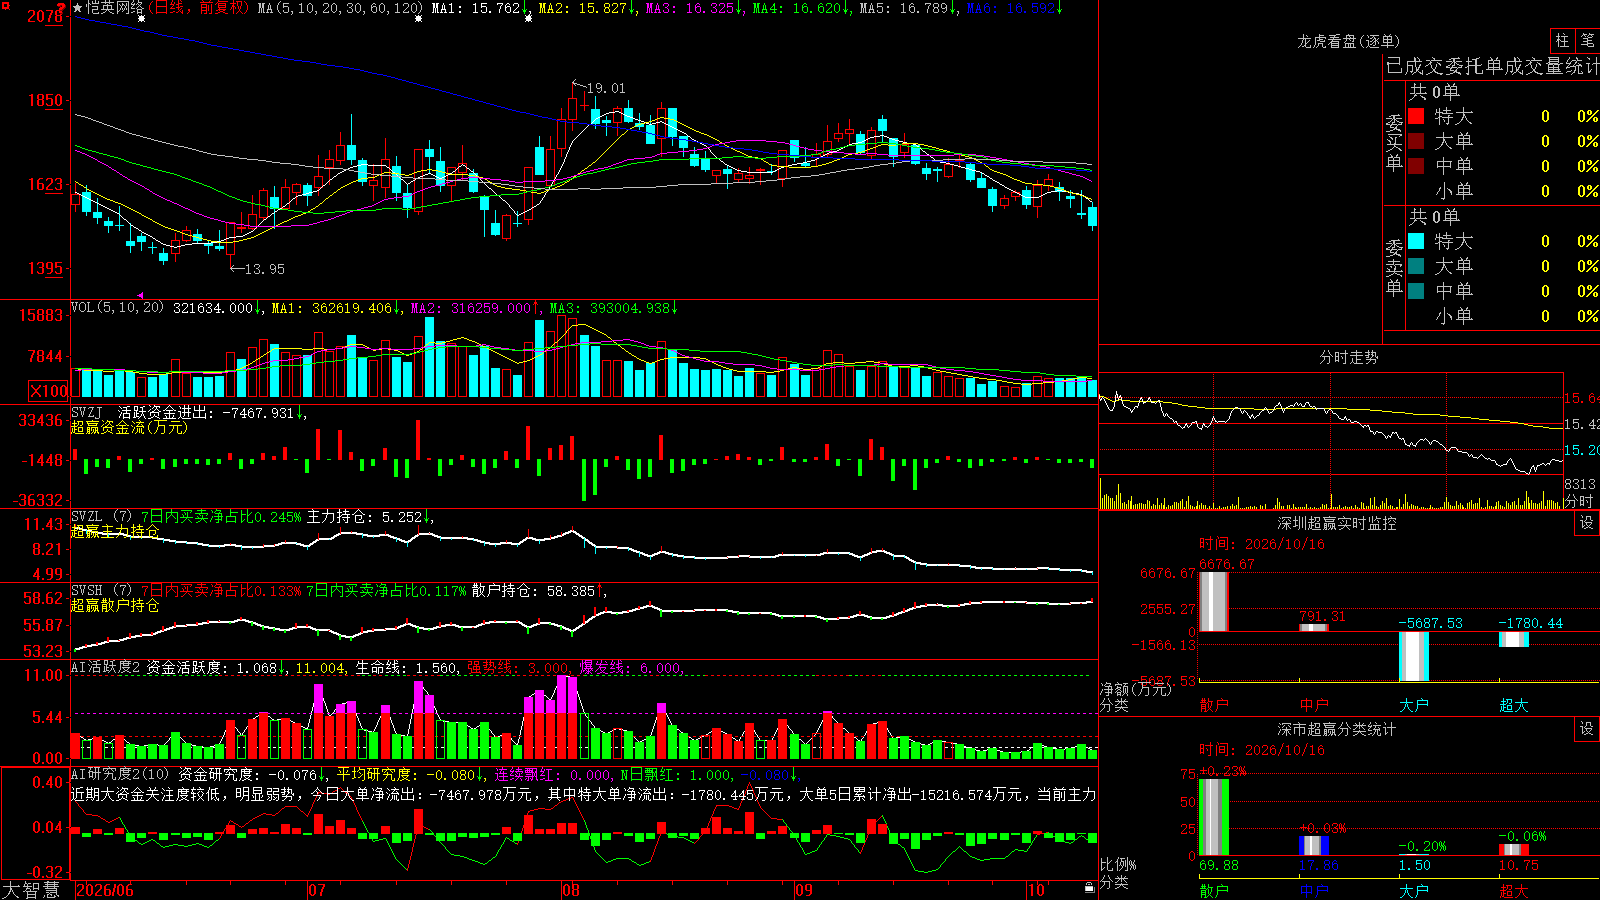Screen dimensions: 1600x900
Task: Click the star icon before 恺英网络
Action: click(78, 8)
